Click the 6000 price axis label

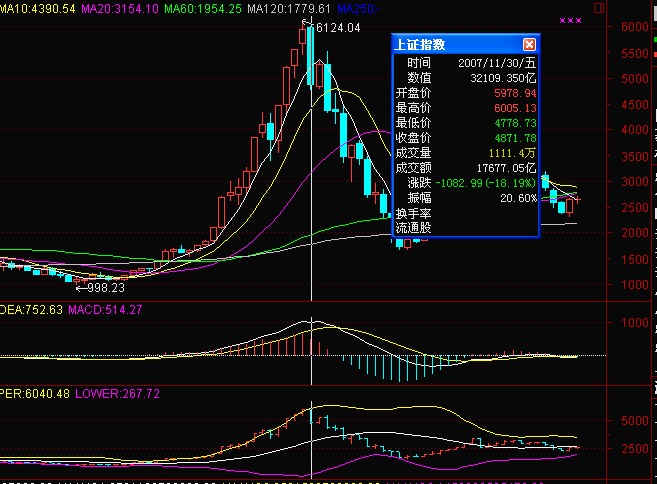(x=635, y=27)
